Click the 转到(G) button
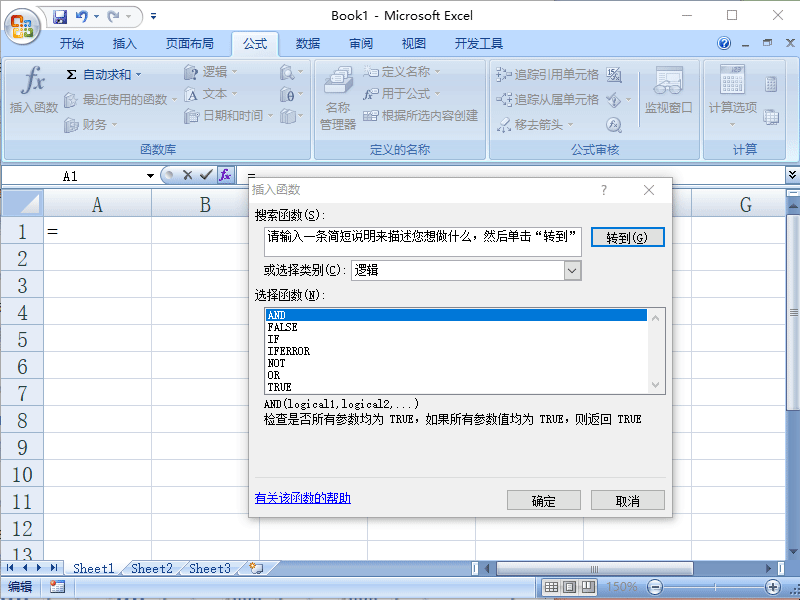Screen dimensions: 800x600 [628, 237]
